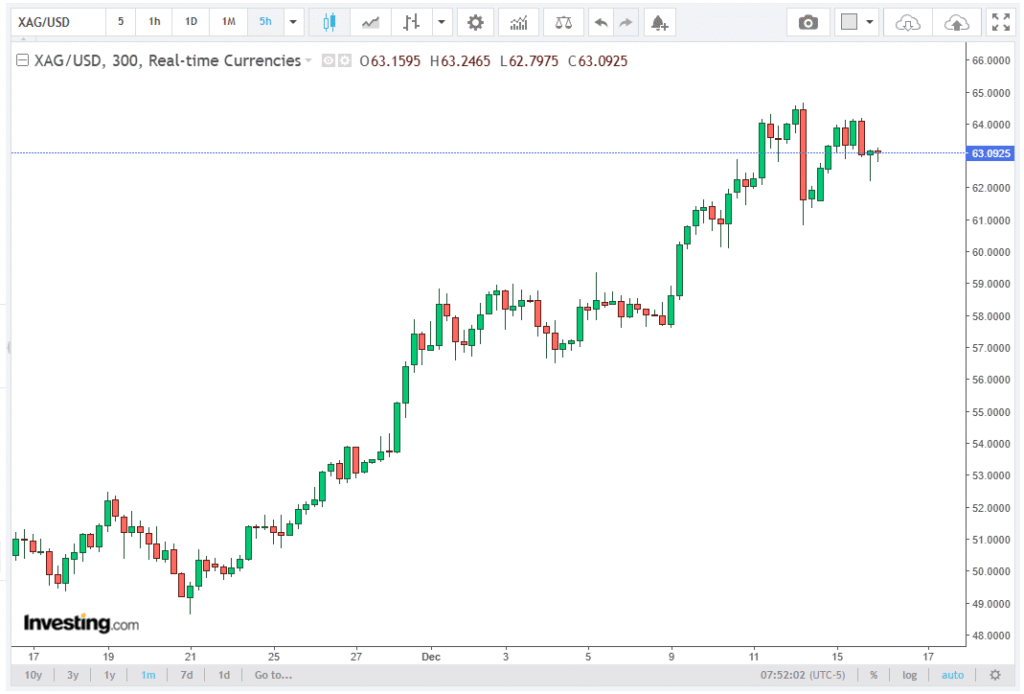
Task: Switch to the 1D interval tab
Action: (190, 22)
